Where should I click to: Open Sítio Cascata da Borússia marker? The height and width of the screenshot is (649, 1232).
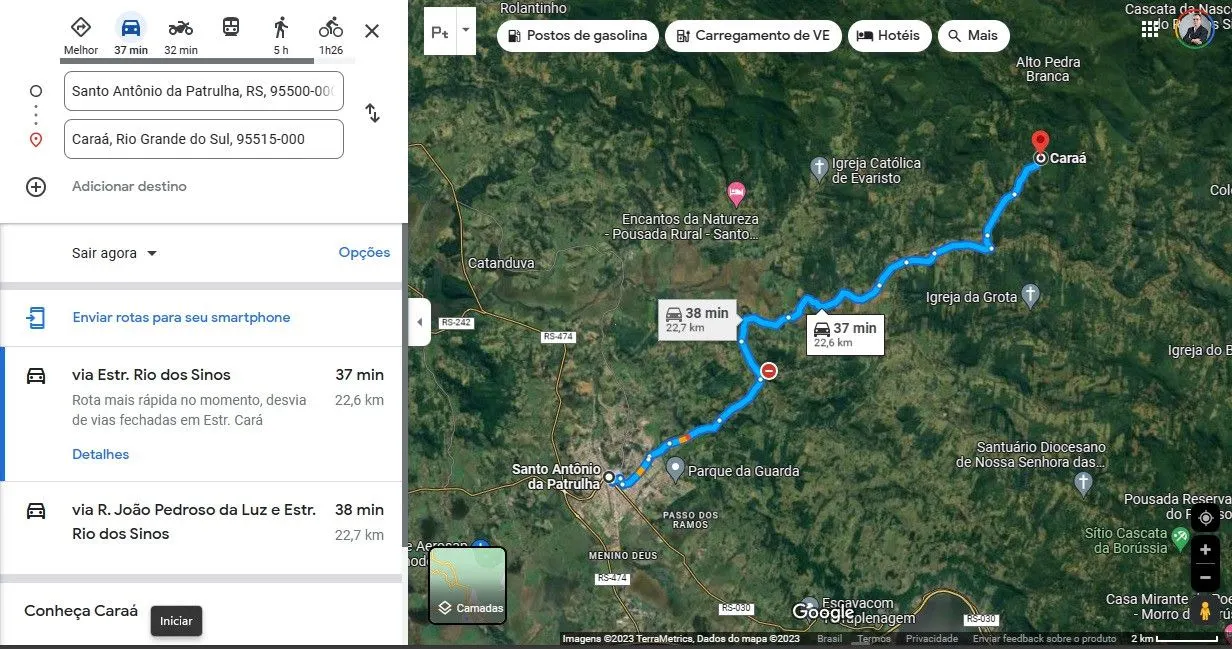(1180, 538)
